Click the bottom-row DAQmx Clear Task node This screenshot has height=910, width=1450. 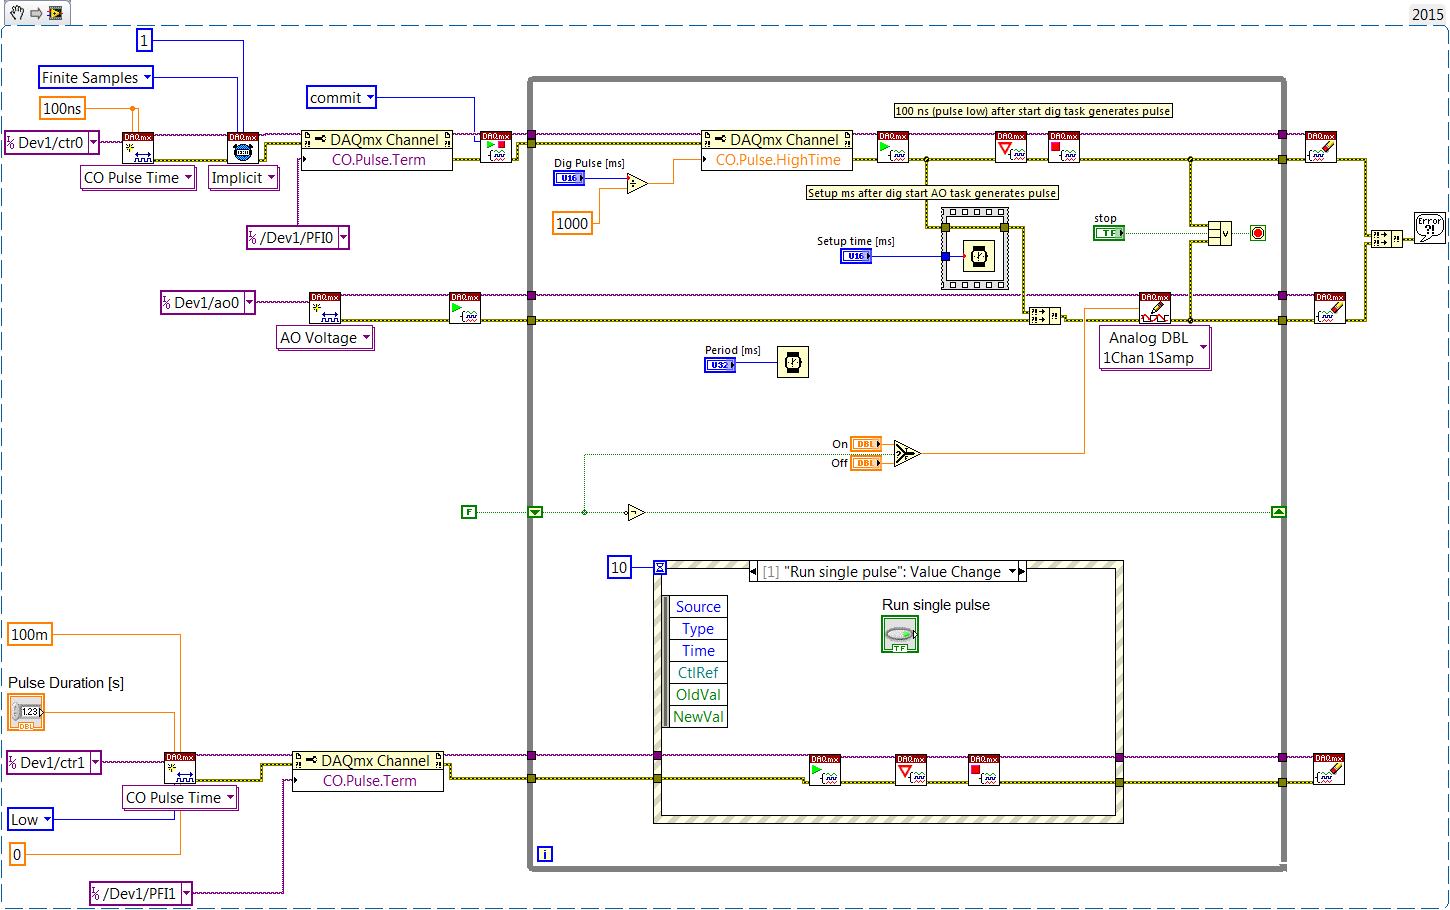coord(1329,769)
